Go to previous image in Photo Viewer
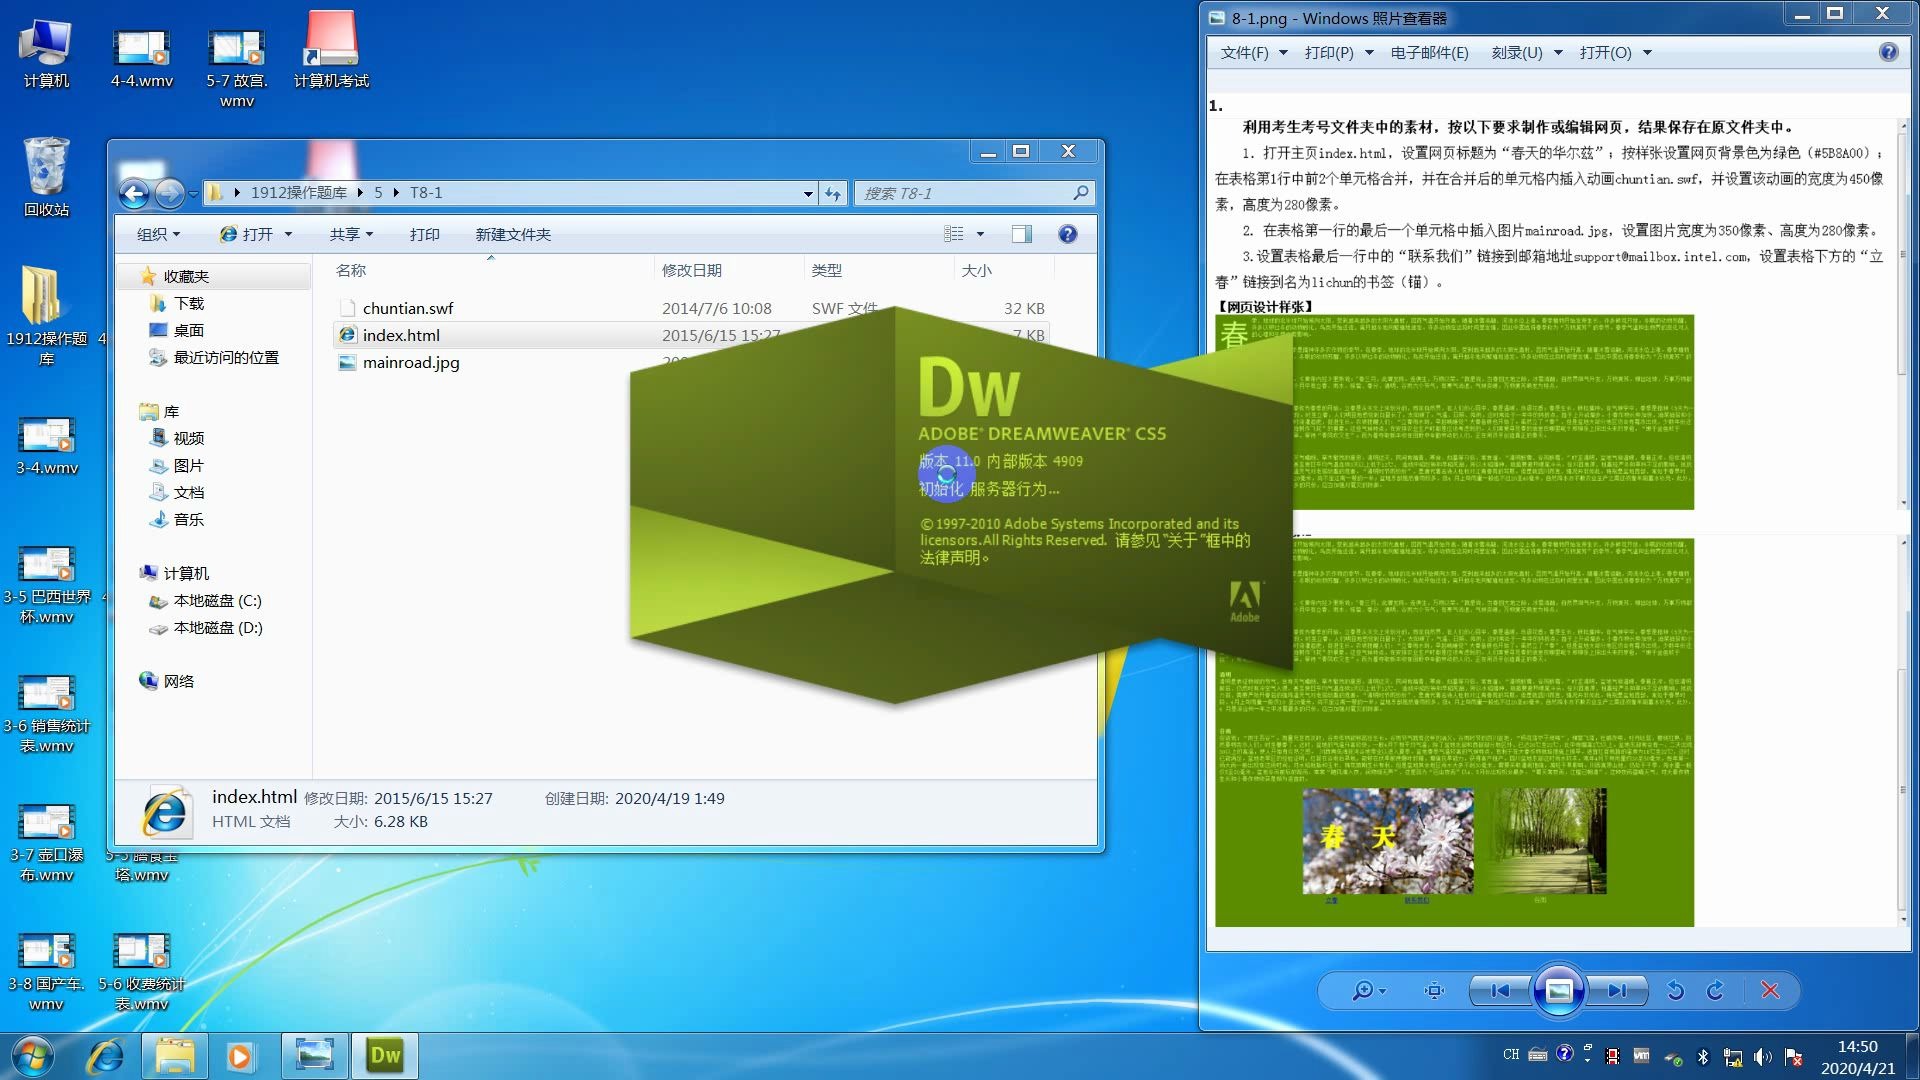This screenshot has width=1920, height=1080. point(1500,990)
